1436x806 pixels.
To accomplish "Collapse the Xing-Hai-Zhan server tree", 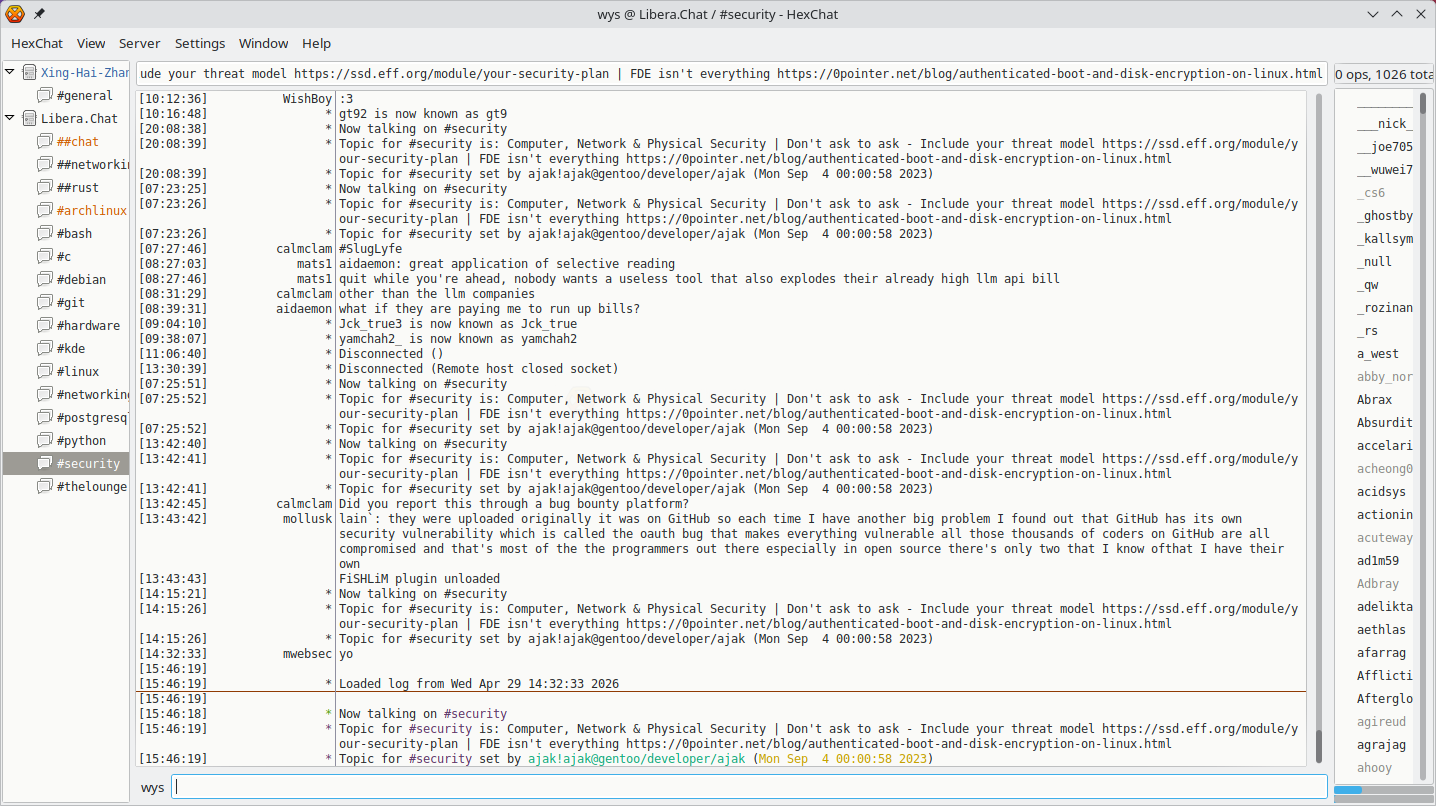I will (x=11, y=73).
